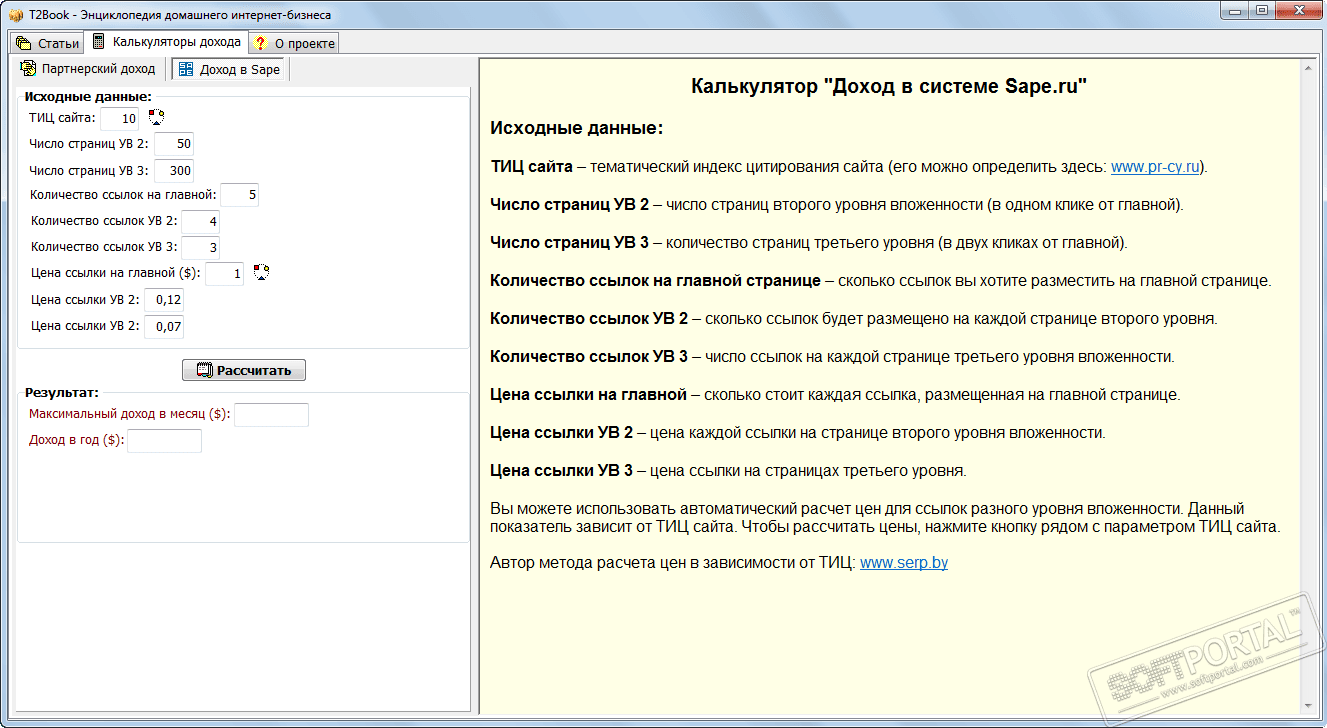The width and height of the screenshot is (1327, 728).
Task: Click the "Максимальный доход в месяц ($):" label
Action: pyautogui.click(x=130, y=414)
